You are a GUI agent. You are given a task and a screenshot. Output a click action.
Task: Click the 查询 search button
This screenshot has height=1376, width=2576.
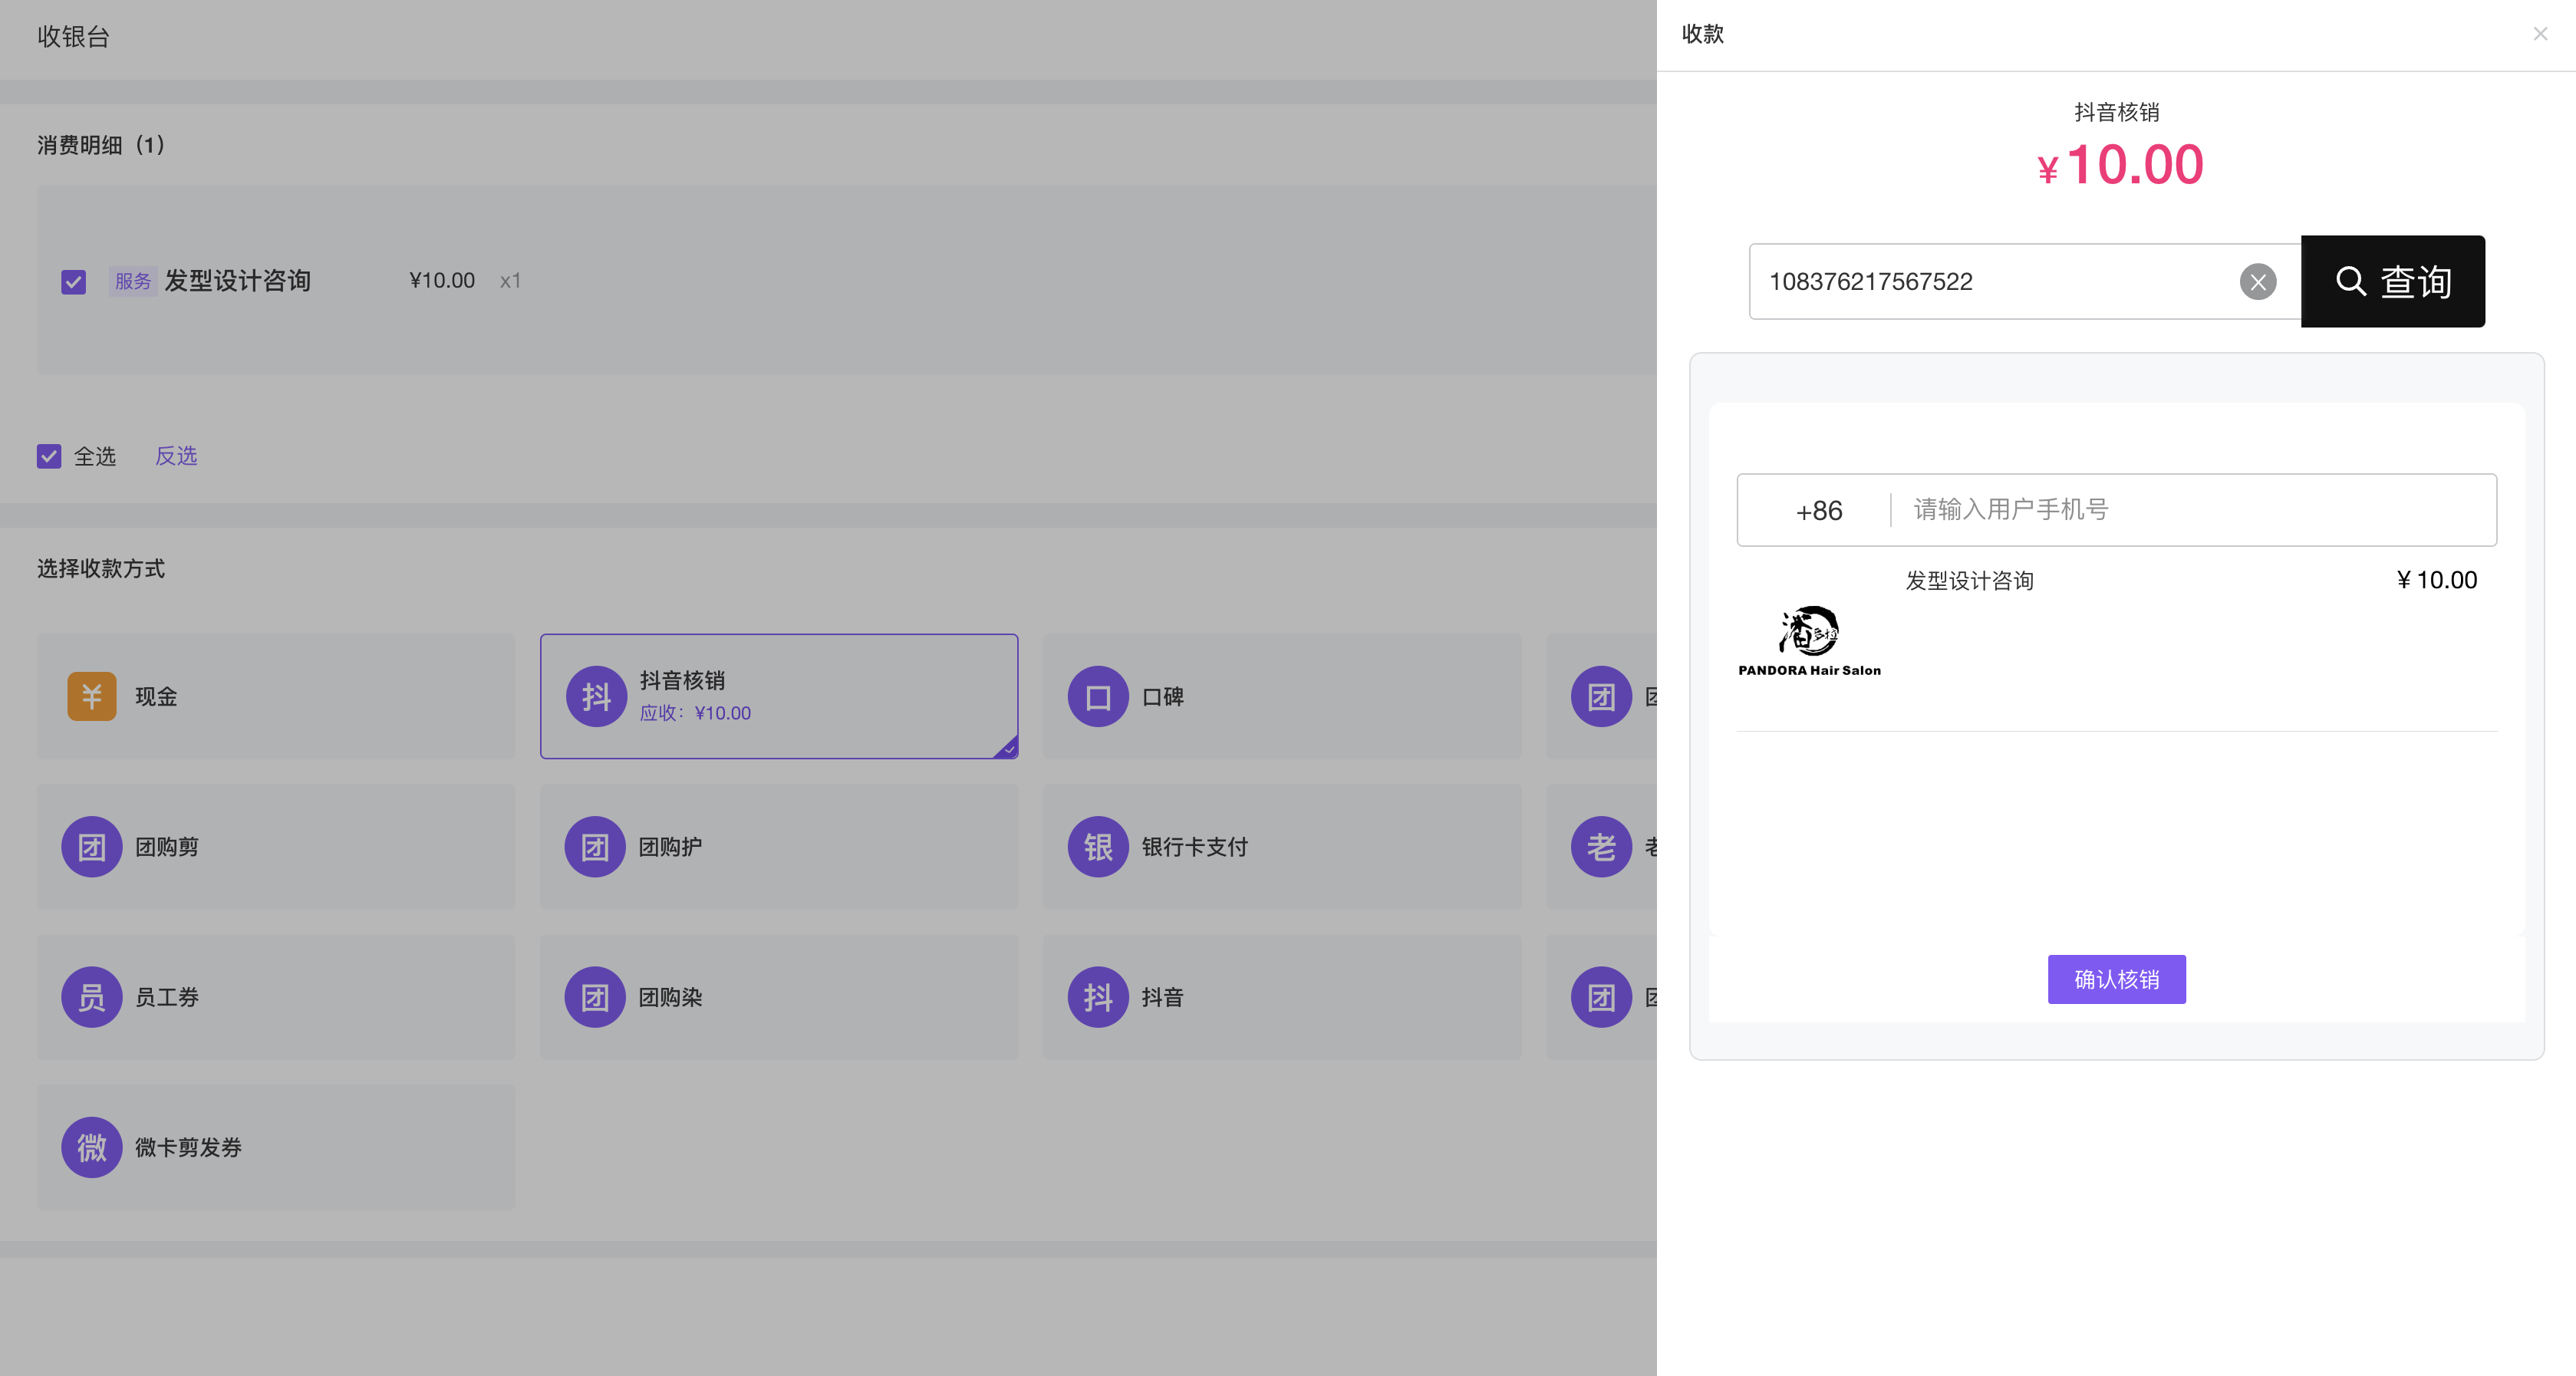click(2393, 282)
